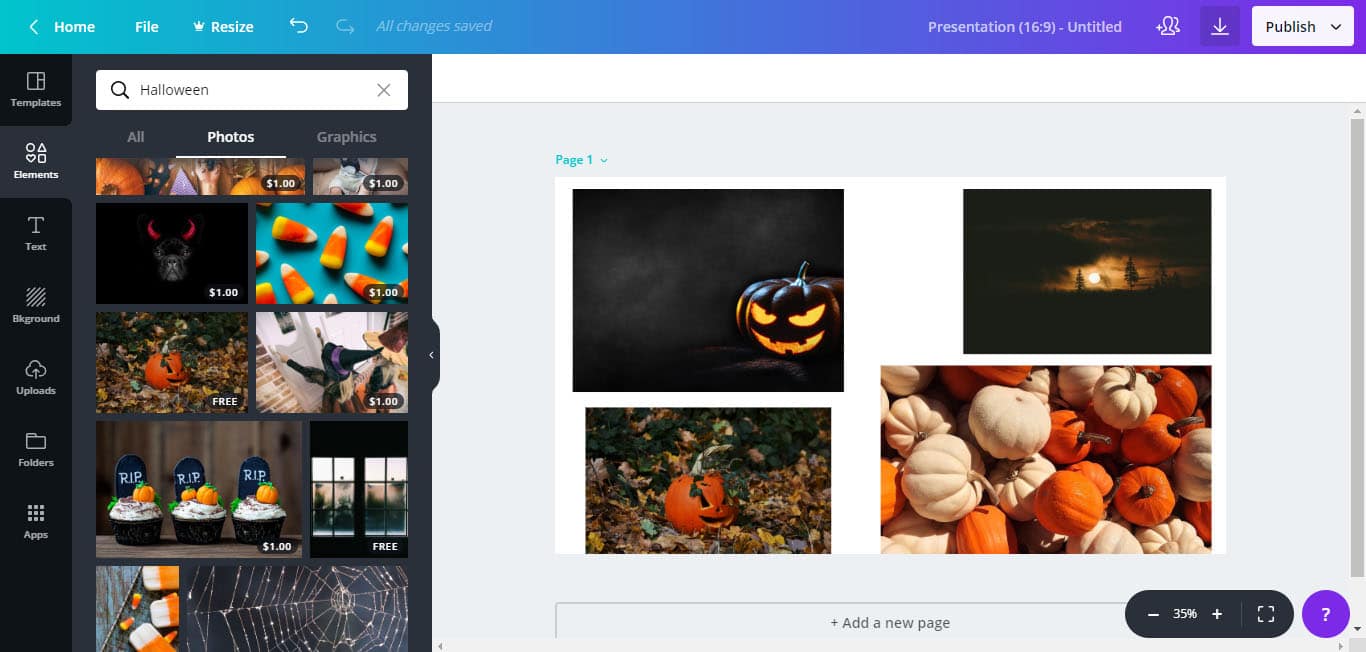The height and width of the screenshot is (652, 1366).
Task: Open the Text tool panel
Action: click(x=36, y=233)
